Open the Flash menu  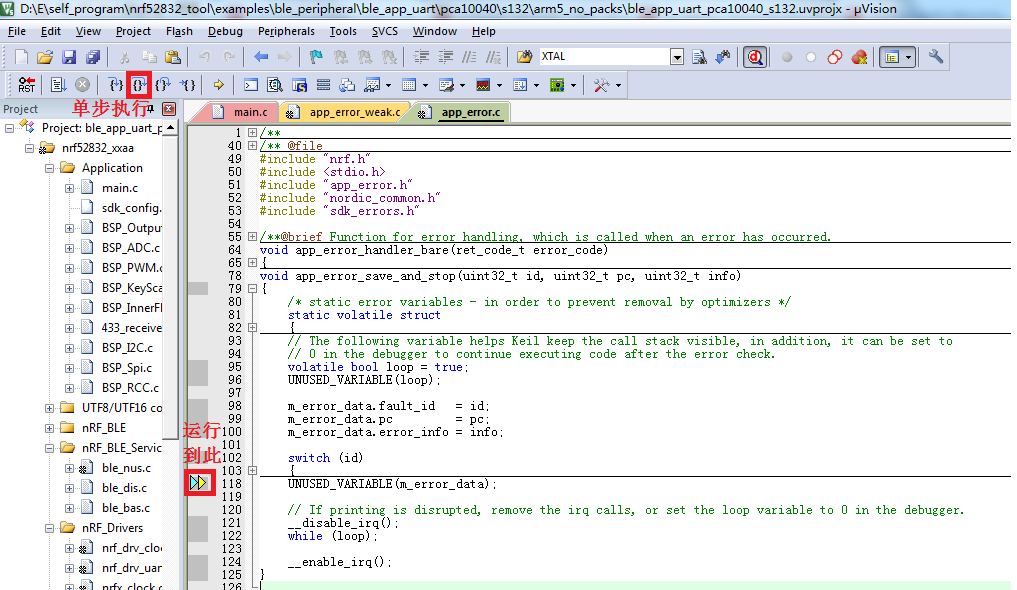(x=179, y=31)
